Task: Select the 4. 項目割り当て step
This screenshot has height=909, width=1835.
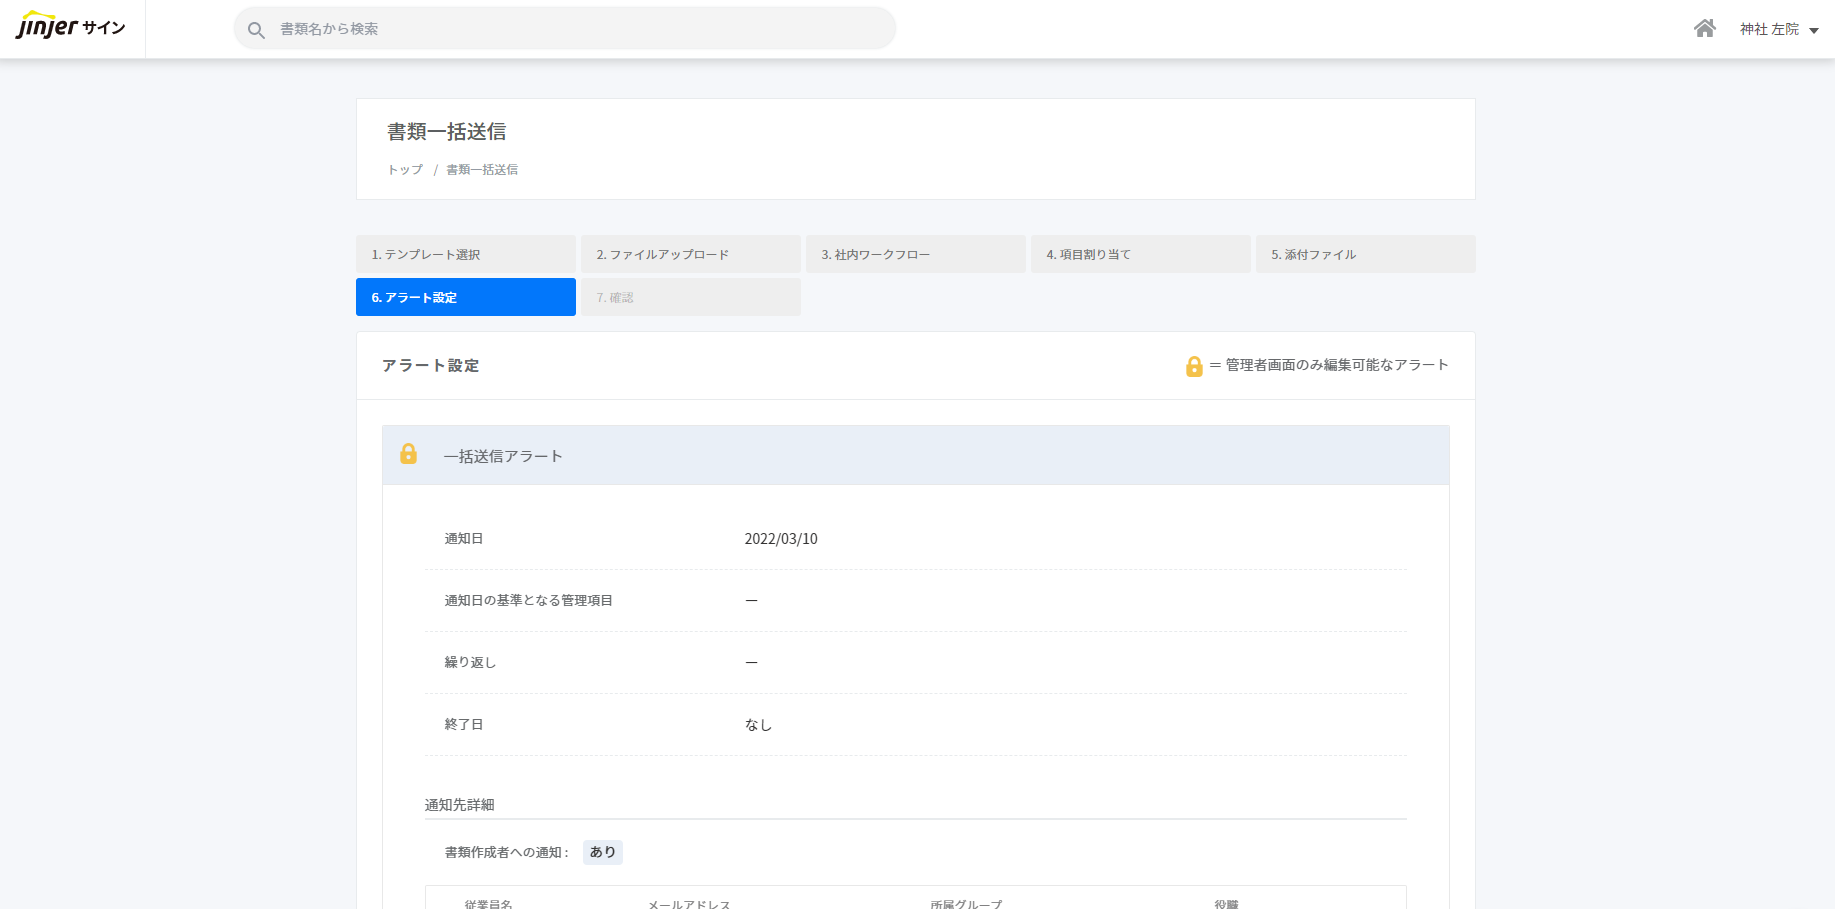Action: point(1140,254)
